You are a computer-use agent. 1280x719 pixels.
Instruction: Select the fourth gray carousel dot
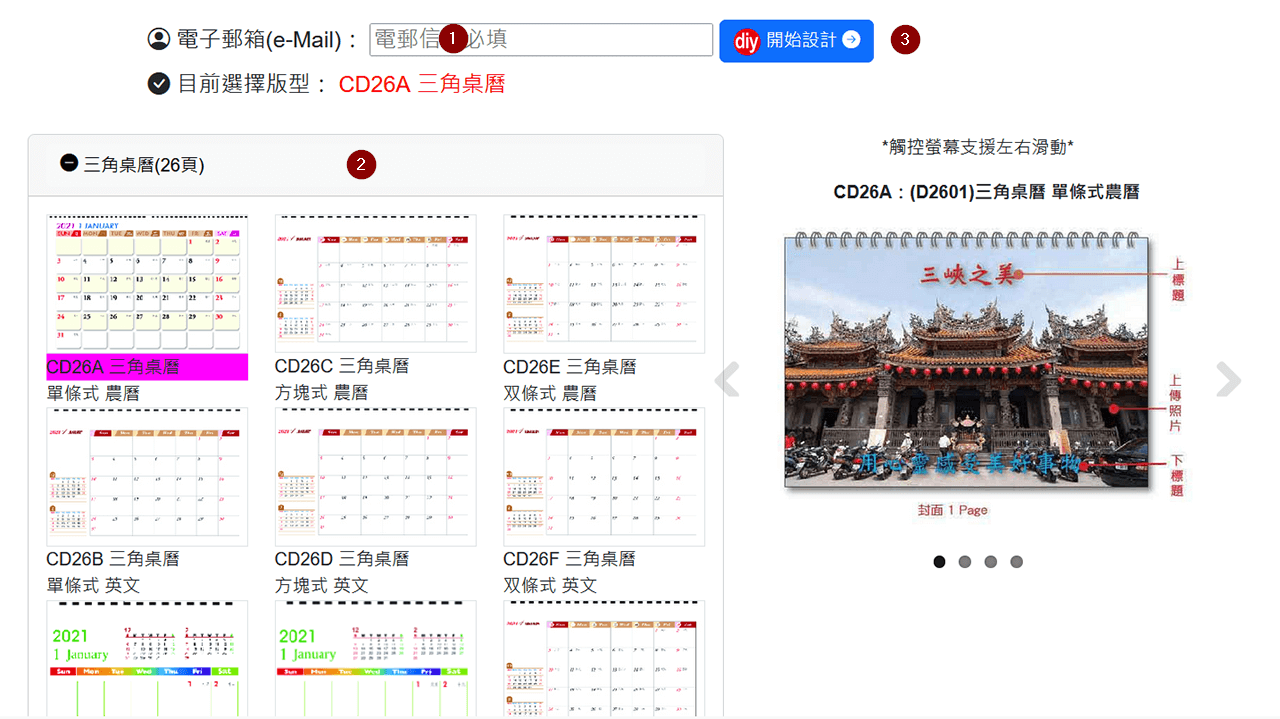(1016, 561)
